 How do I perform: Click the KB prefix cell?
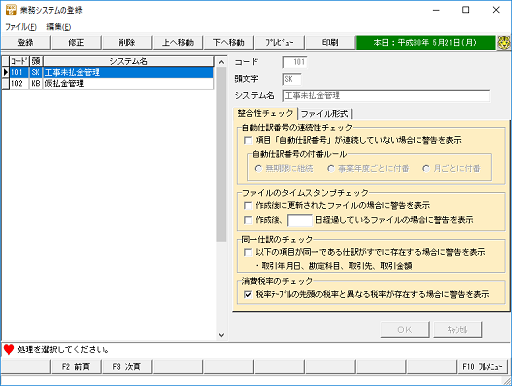click(36, 83)
